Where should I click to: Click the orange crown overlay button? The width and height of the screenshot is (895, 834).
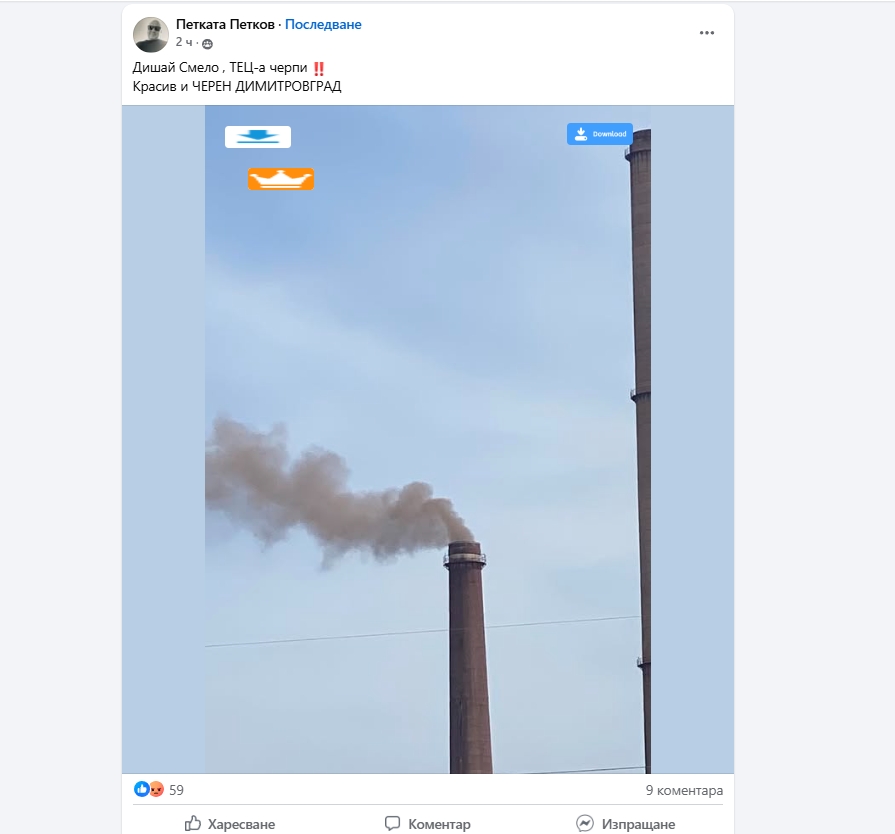coord(281,179)
